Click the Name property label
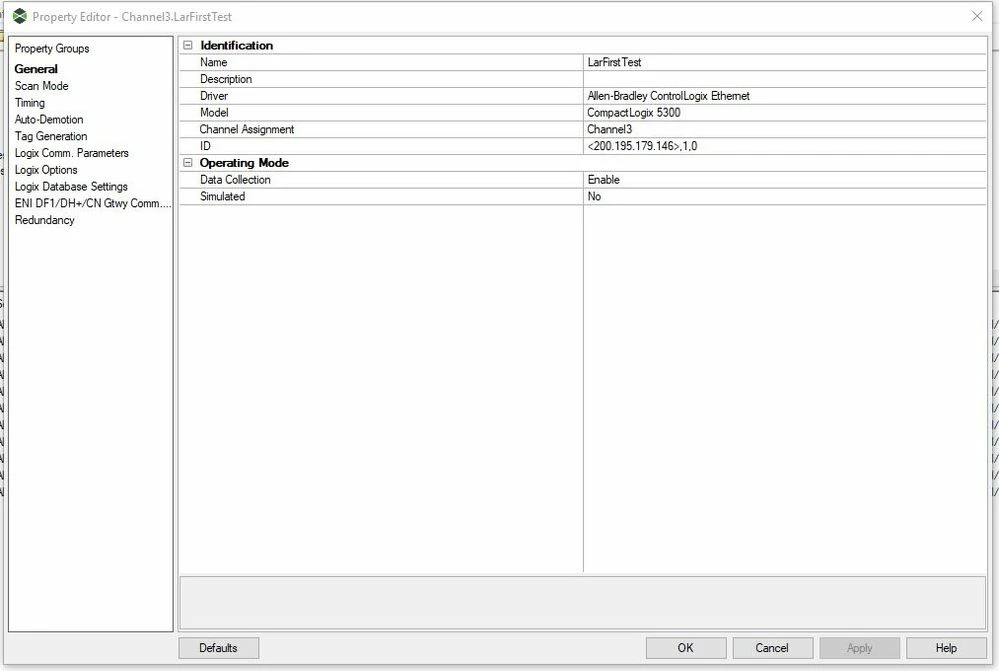The height and width of the screenshot is (671, 999). (x=213, y=62)
